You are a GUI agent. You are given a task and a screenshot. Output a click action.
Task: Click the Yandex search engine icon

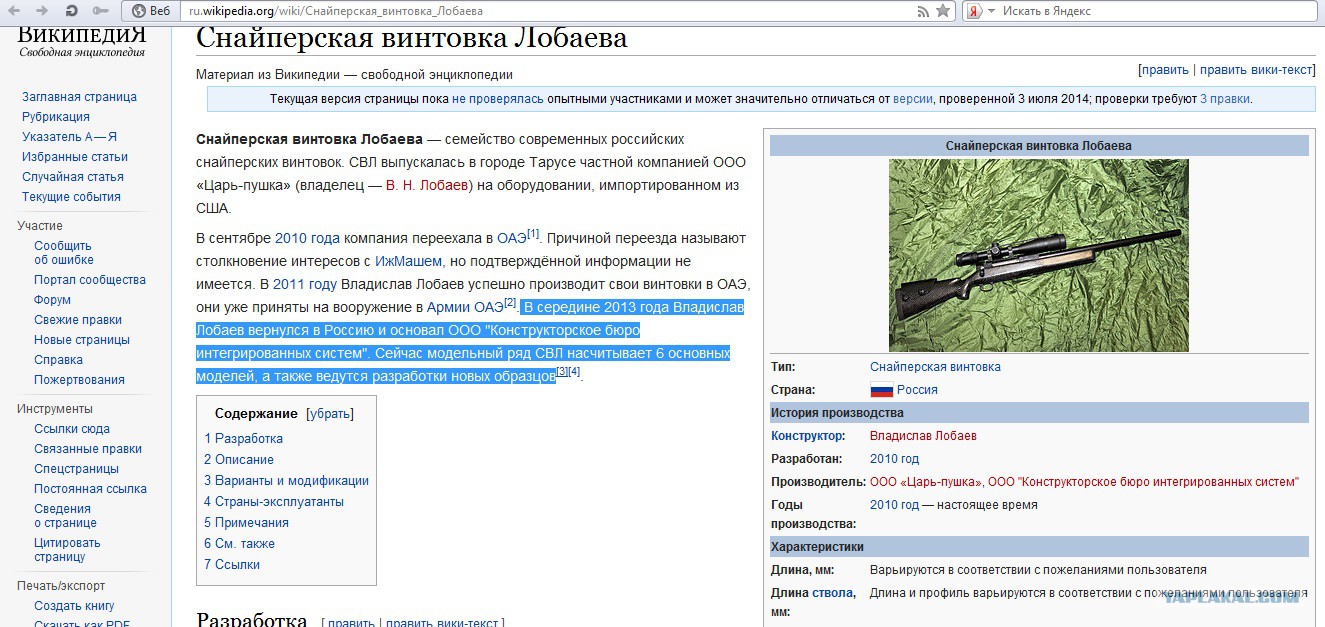tap(975, 11)
